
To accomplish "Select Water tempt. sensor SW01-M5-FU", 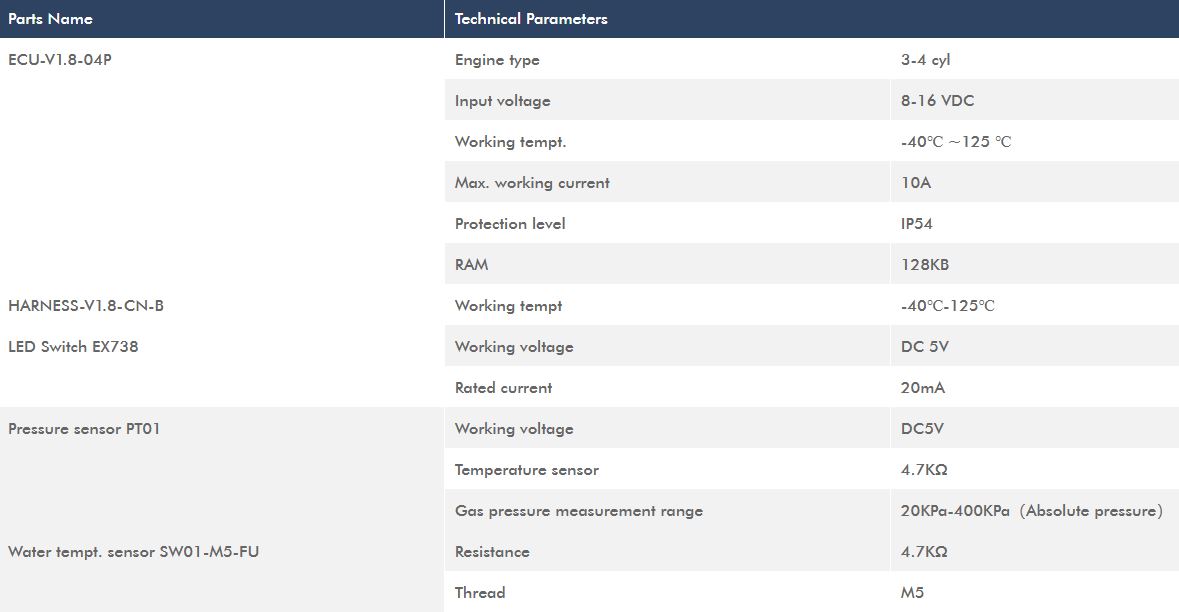I will pyautogui.click(x=133, y=552).
